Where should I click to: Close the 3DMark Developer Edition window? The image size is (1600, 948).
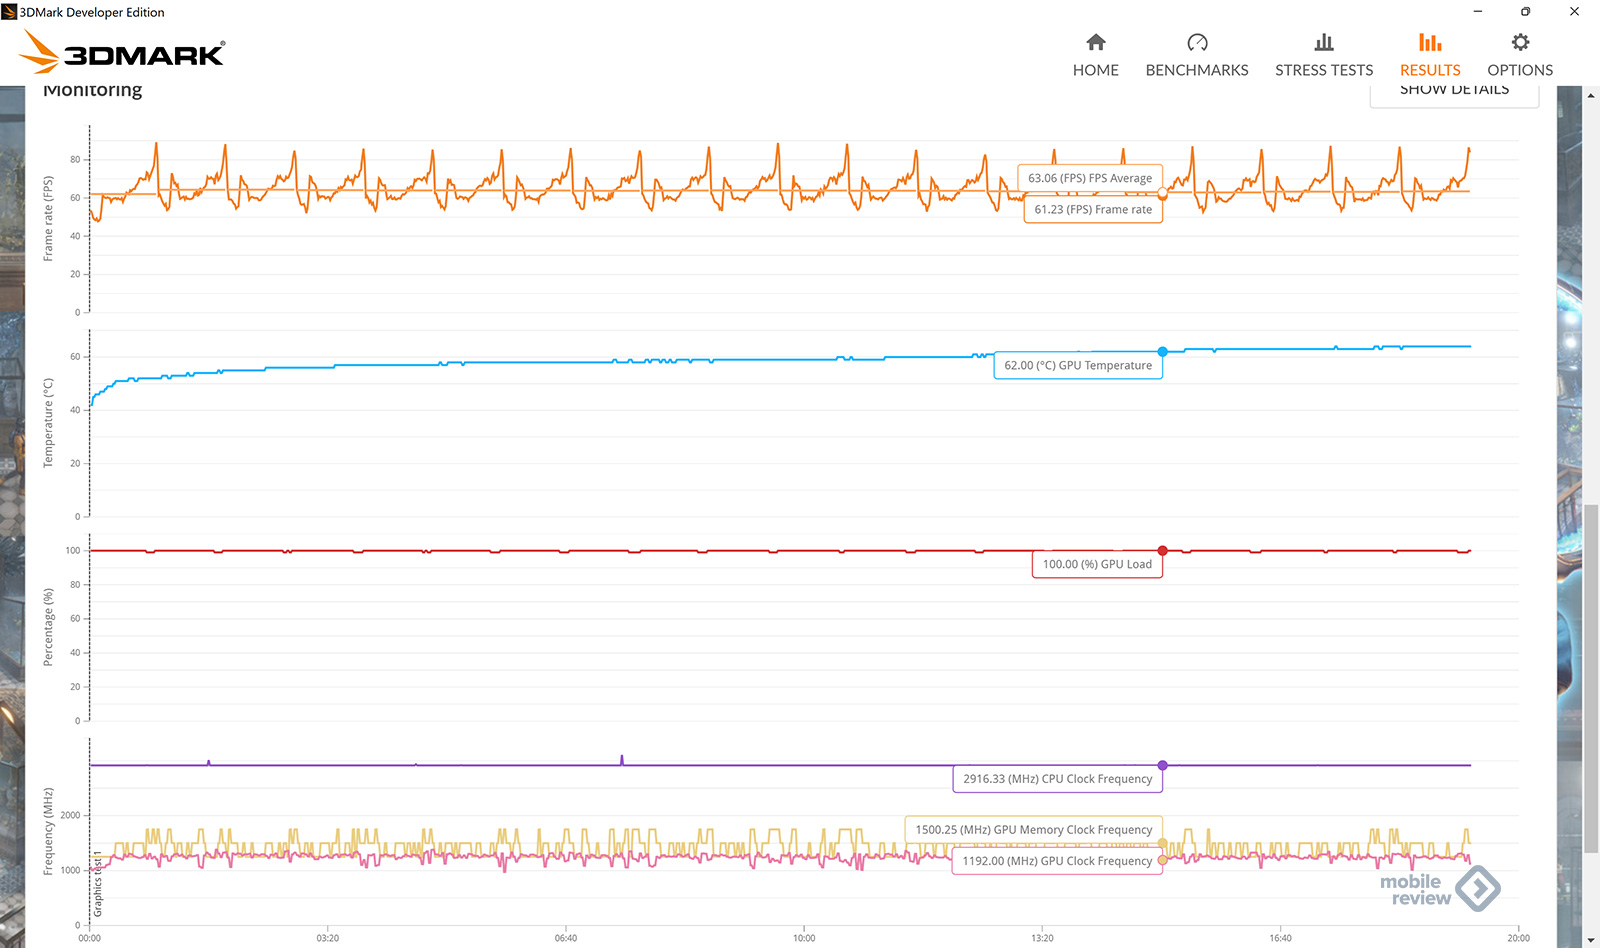pos(1574,12)
